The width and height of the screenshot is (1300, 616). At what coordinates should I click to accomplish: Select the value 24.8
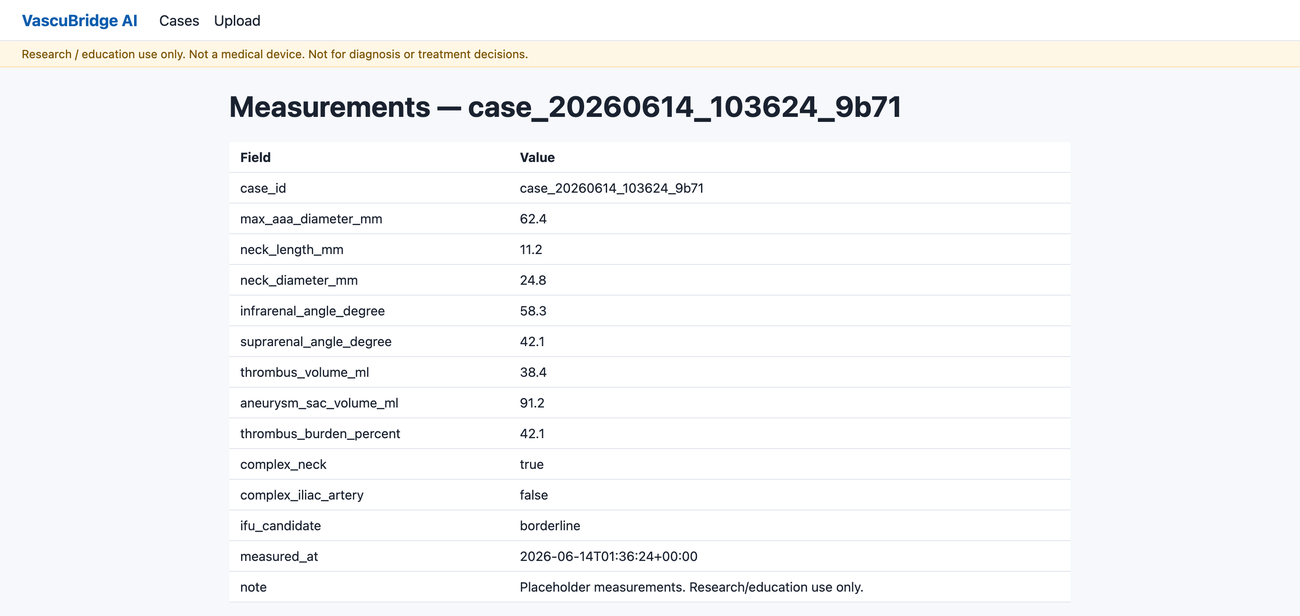533,280
